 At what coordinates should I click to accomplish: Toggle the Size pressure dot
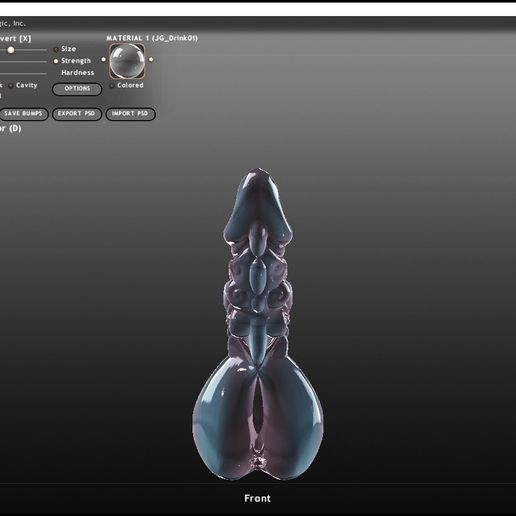(56, 49)
